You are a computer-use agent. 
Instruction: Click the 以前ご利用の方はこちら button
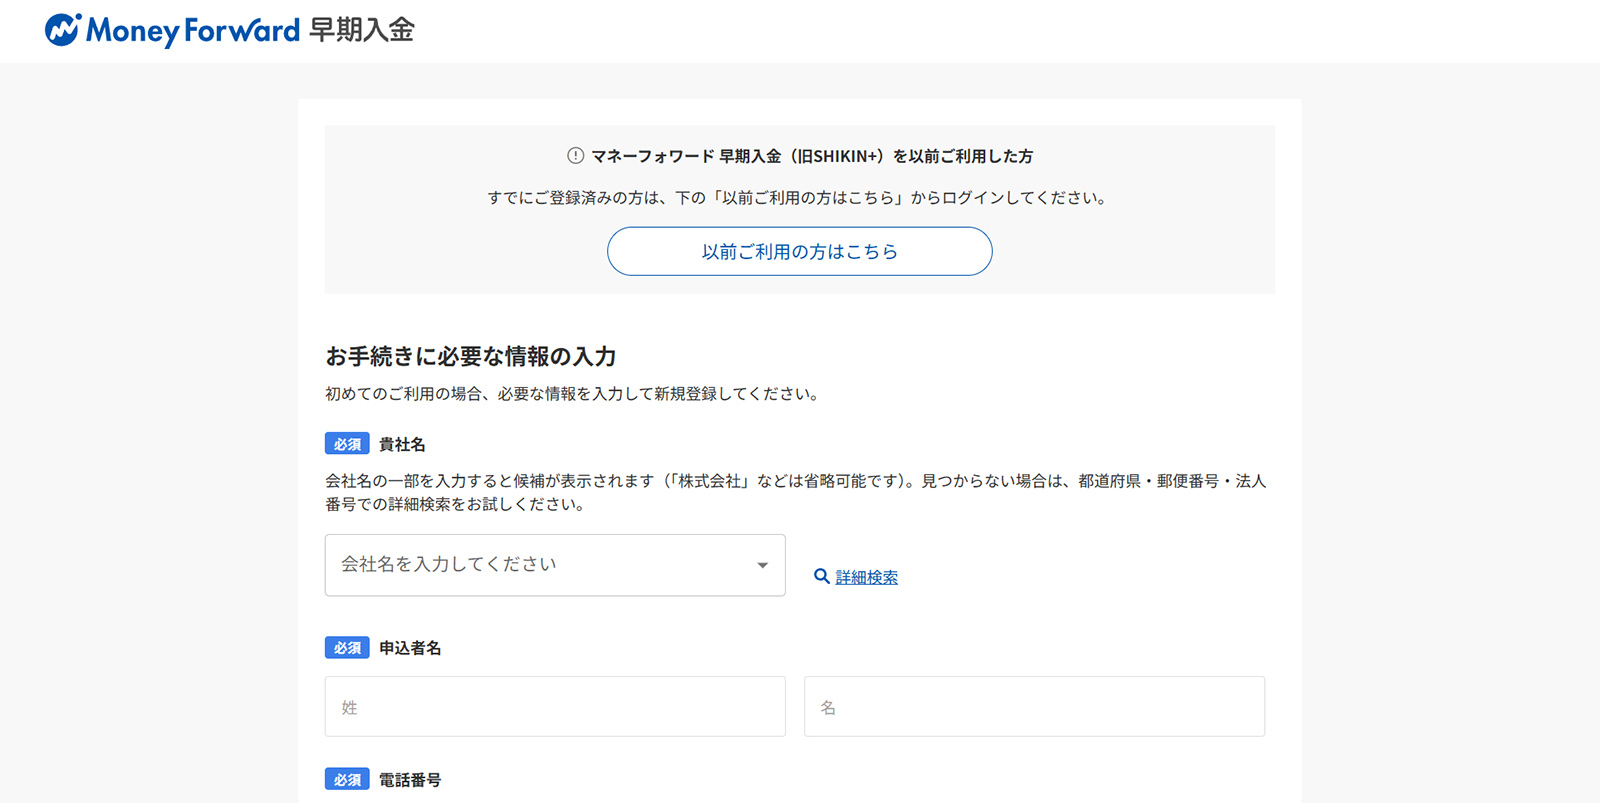799,251
